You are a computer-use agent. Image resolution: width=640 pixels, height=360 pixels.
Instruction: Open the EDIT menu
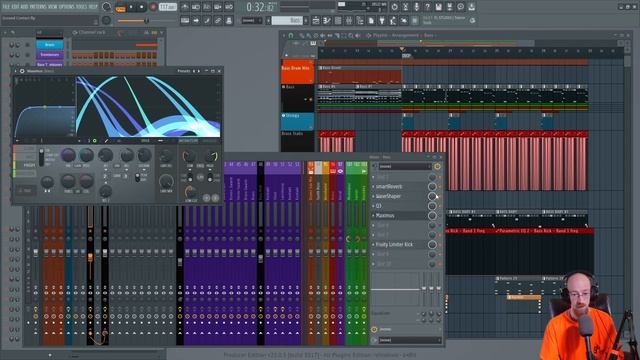[17, 7]
